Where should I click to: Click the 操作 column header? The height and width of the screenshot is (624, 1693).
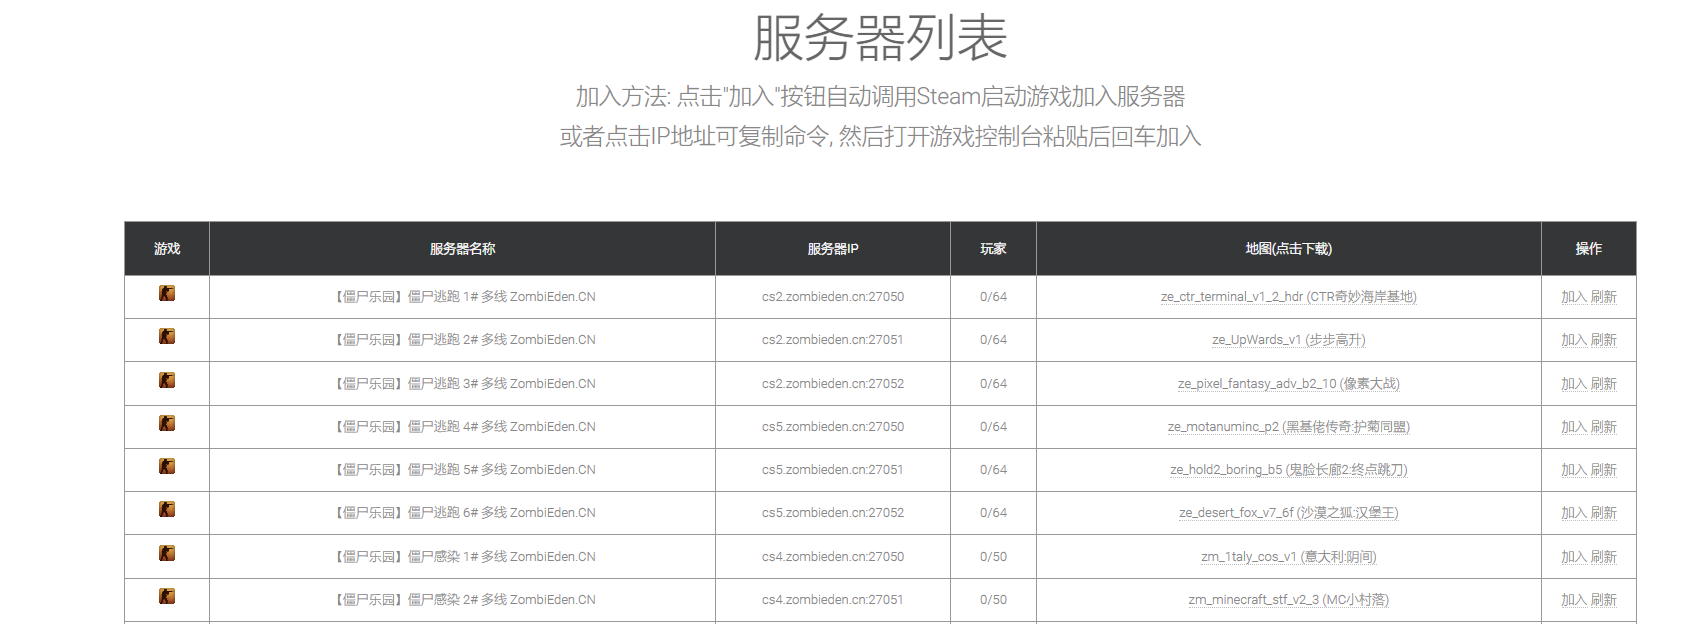(1589, 249)
